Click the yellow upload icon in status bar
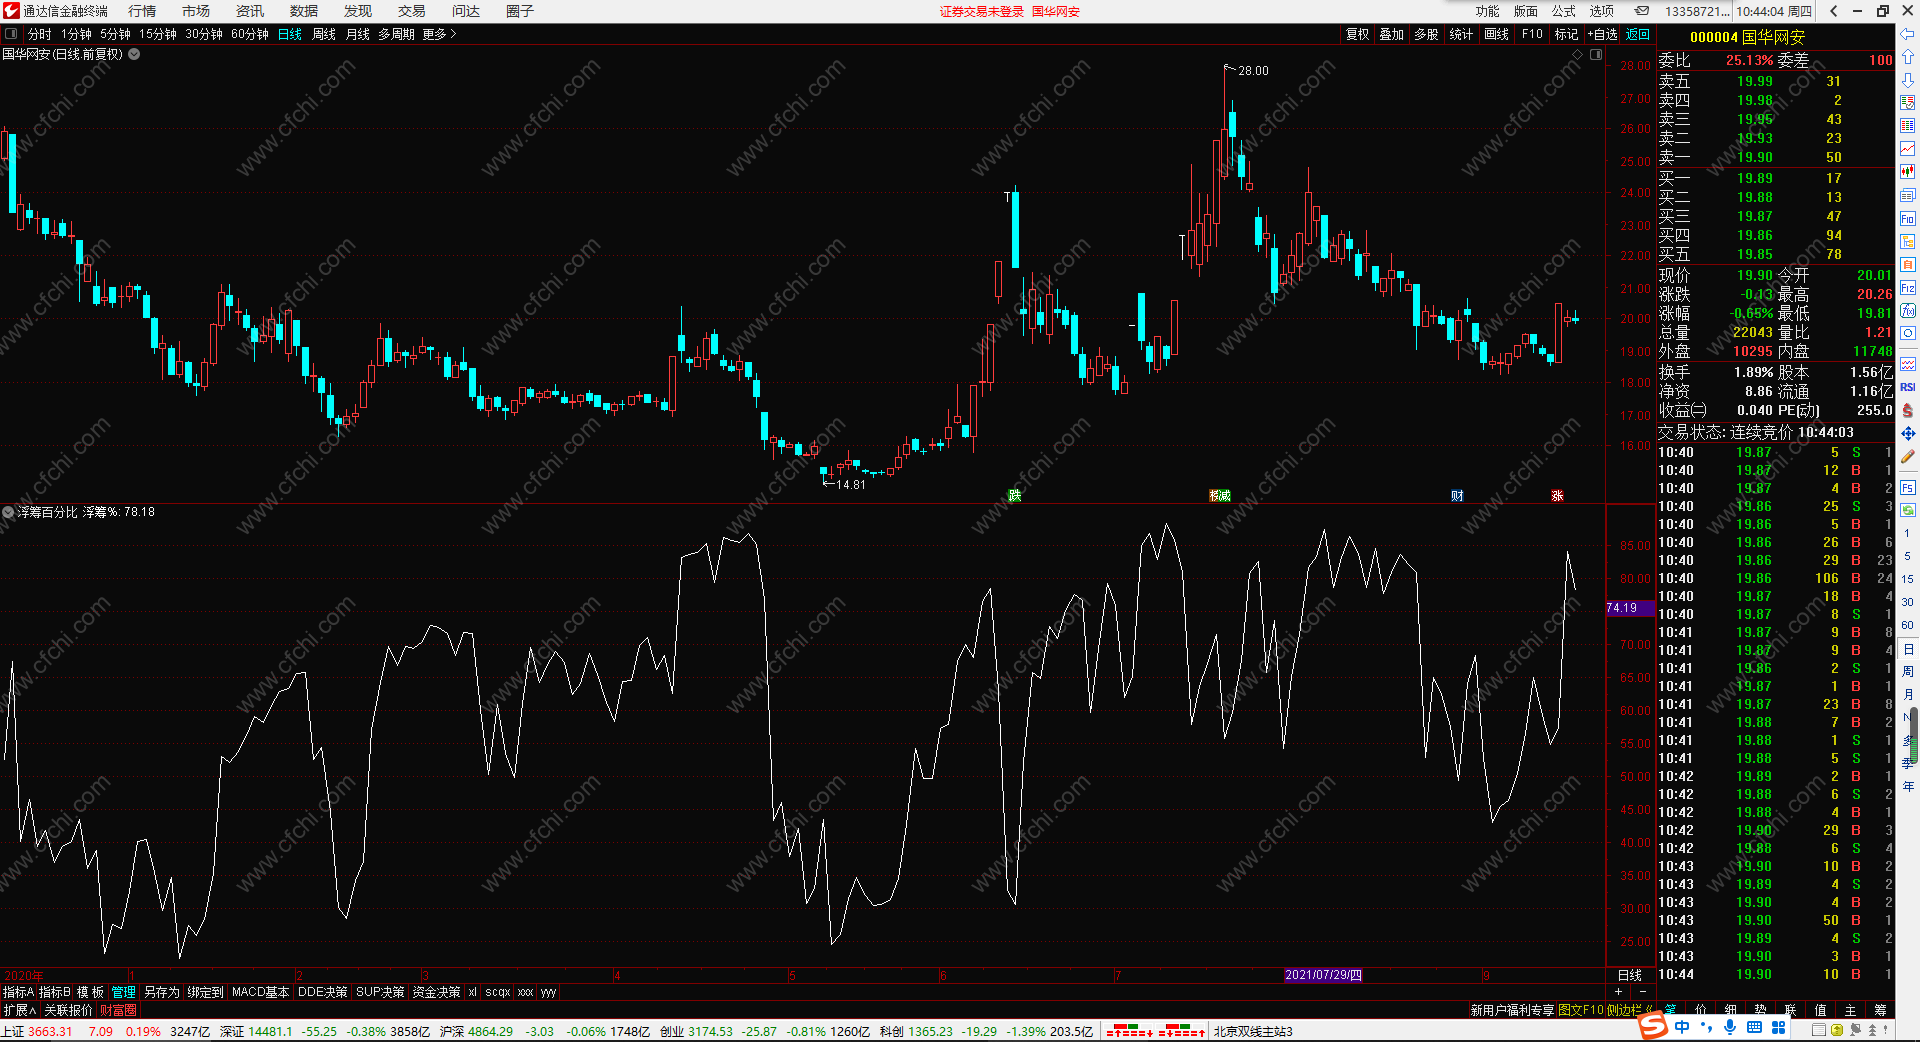This screenshot has height=1042, width=1920. click(1837, 1030)
